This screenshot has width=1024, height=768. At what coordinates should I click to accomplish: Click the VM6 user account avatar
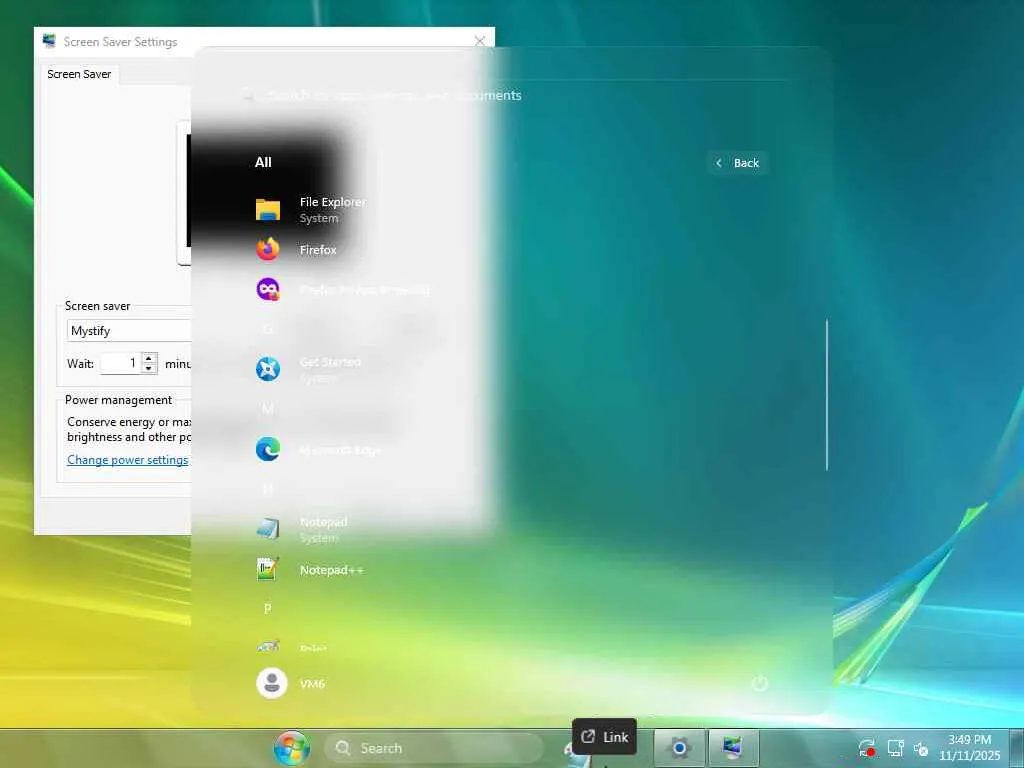click(272, 683)
